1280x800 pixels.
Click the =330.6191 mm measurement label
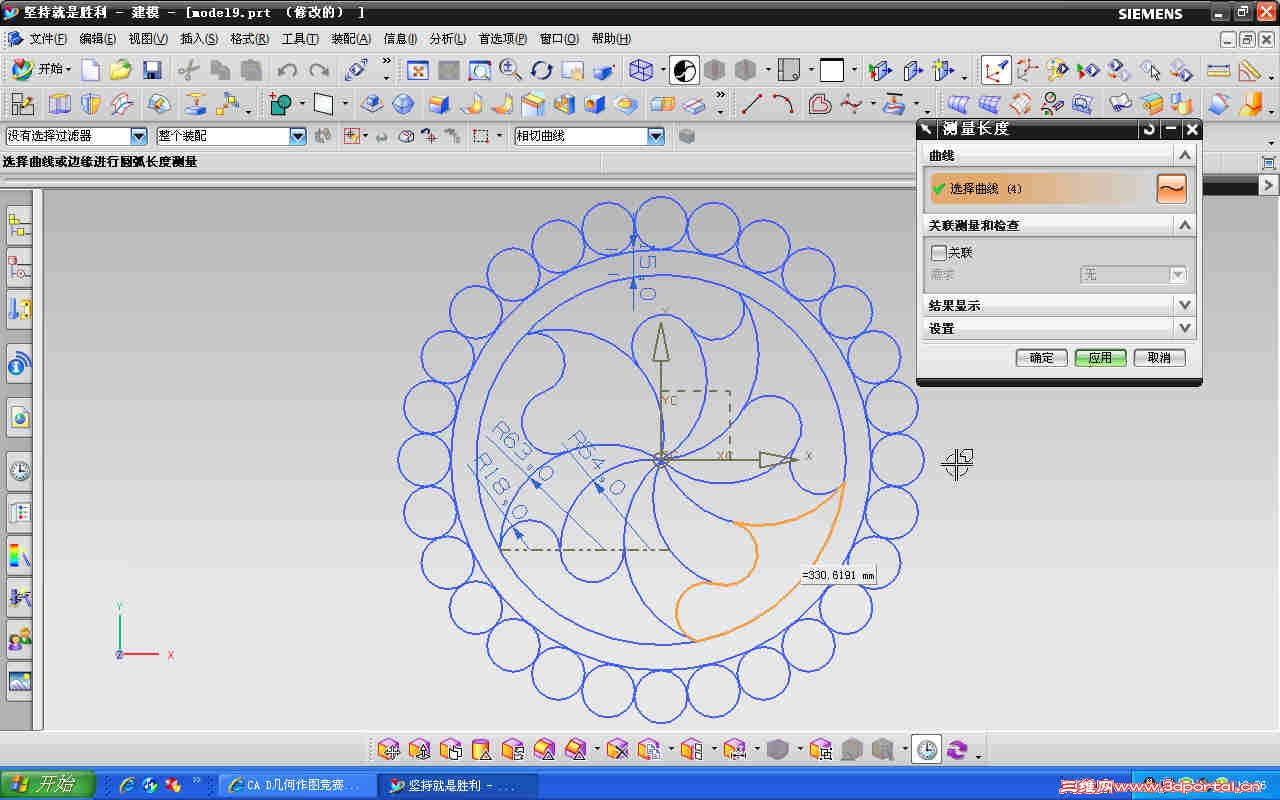[x=838, y=576]
